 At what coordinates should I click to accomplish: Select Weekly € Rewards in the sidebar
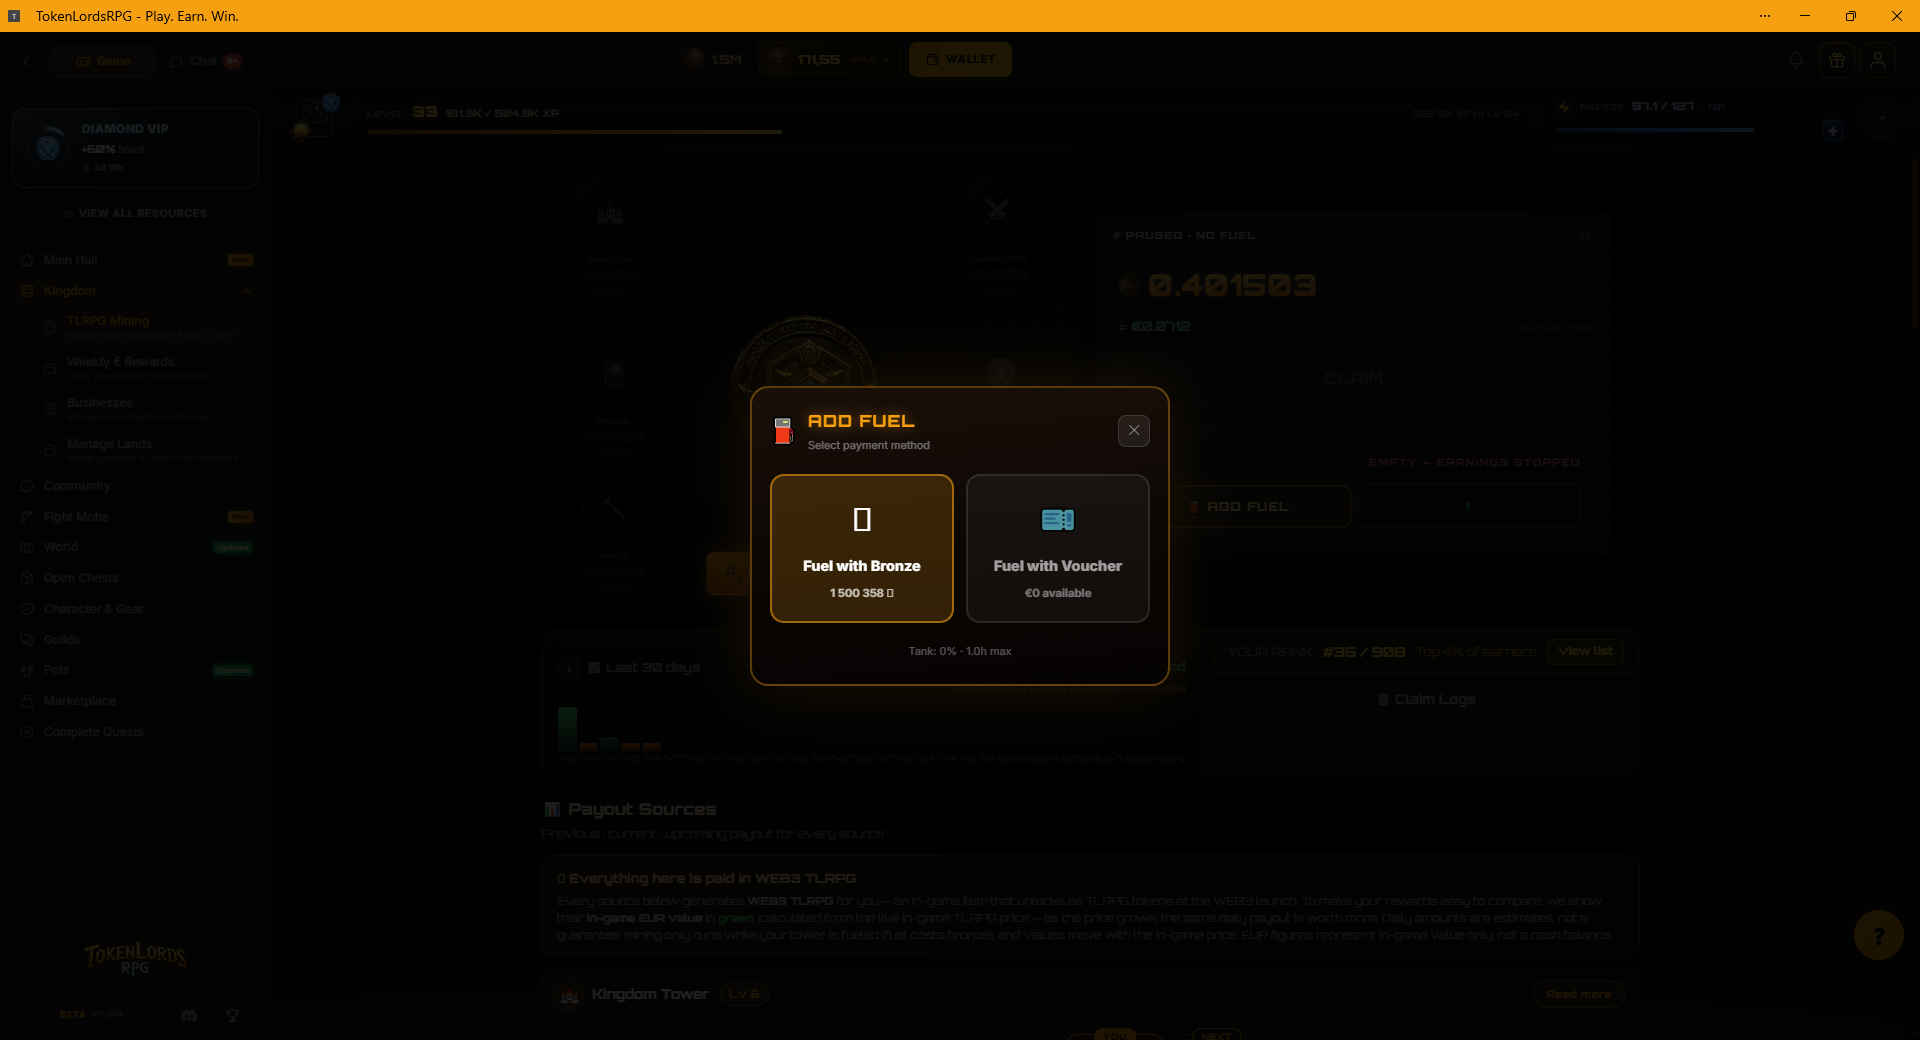135,367
